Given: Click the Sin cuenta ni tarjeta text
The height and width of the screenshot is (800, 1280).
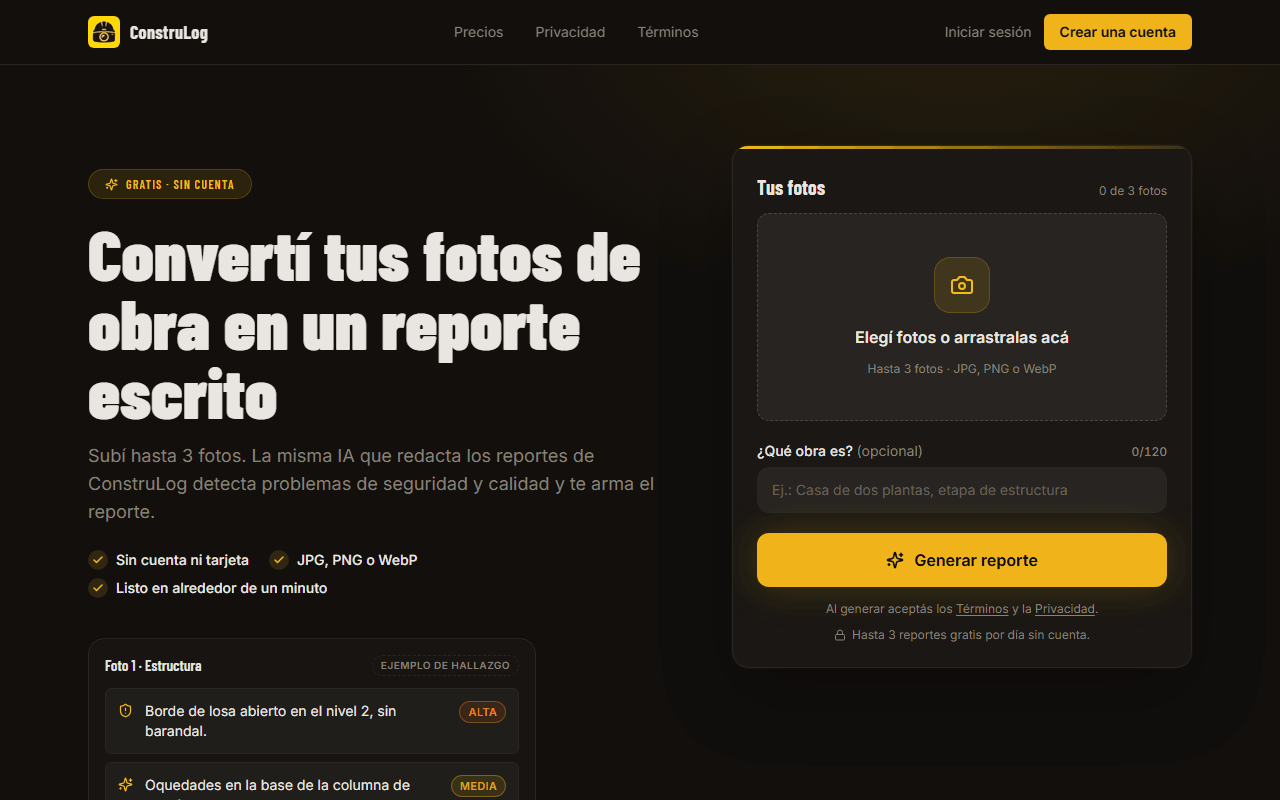Looking at the screenshot, I should tap(182, 560).
